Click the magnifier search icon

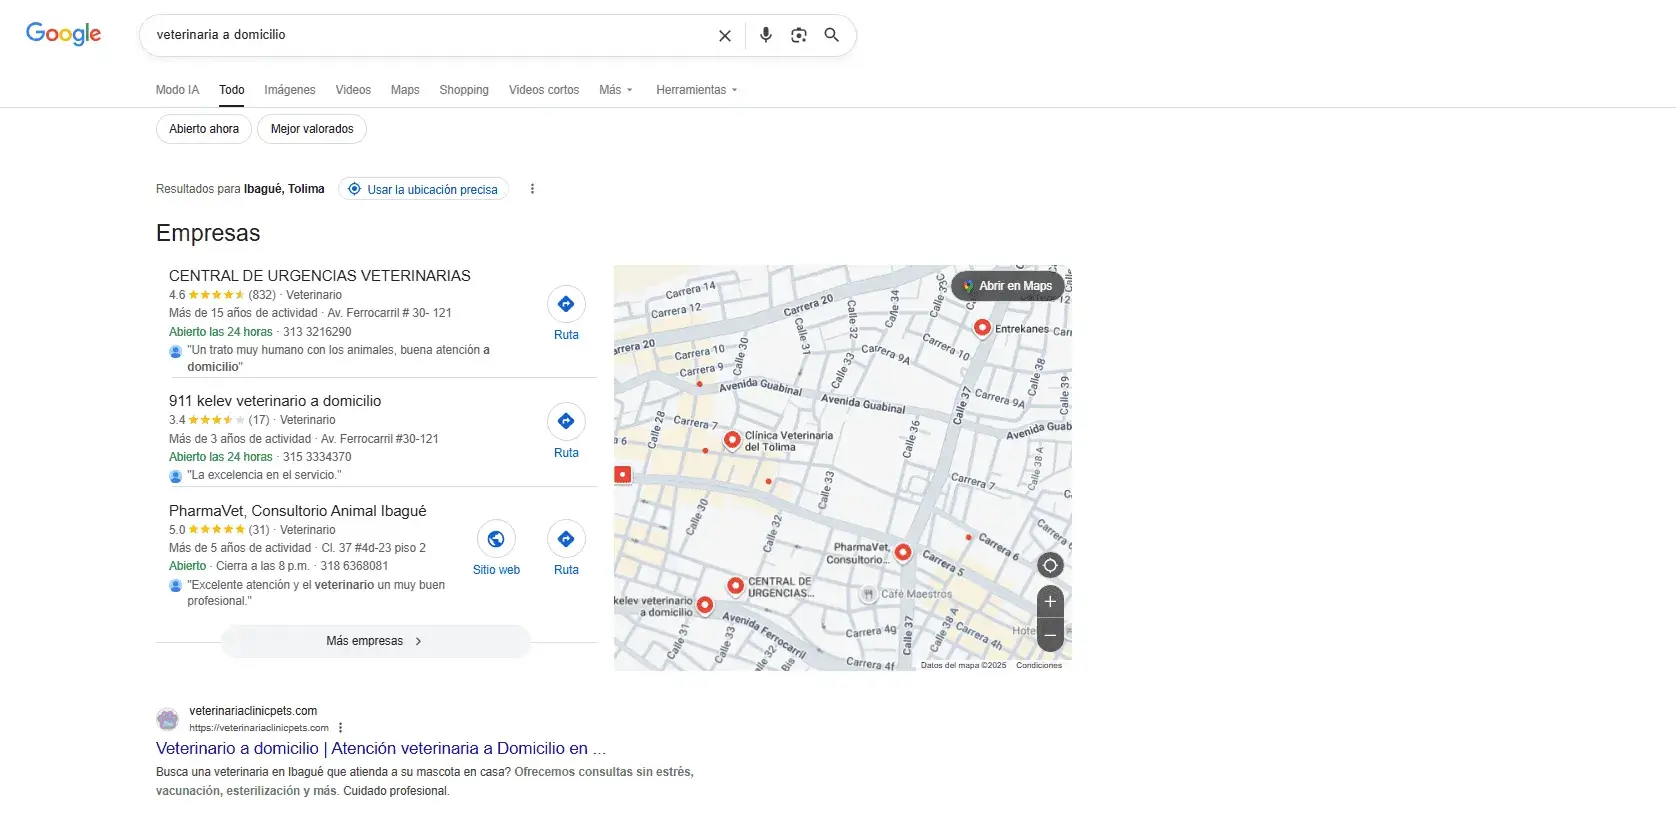click(831, 35)
